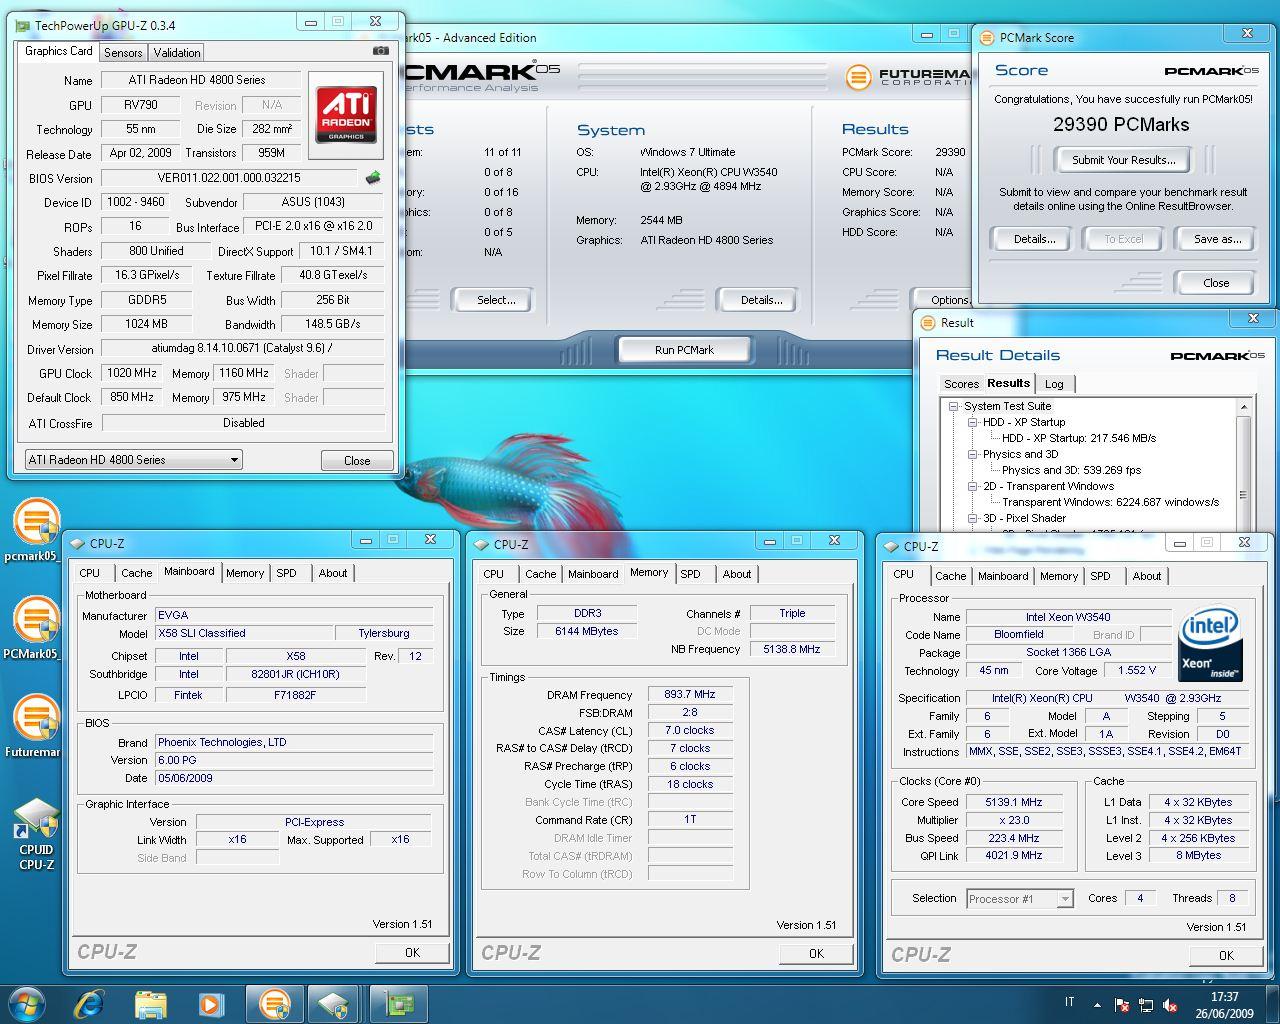This screenshot has width=1280, height=1024.
Task: Click the Intel Xeon inside logo
Action: coord(1211,645)
